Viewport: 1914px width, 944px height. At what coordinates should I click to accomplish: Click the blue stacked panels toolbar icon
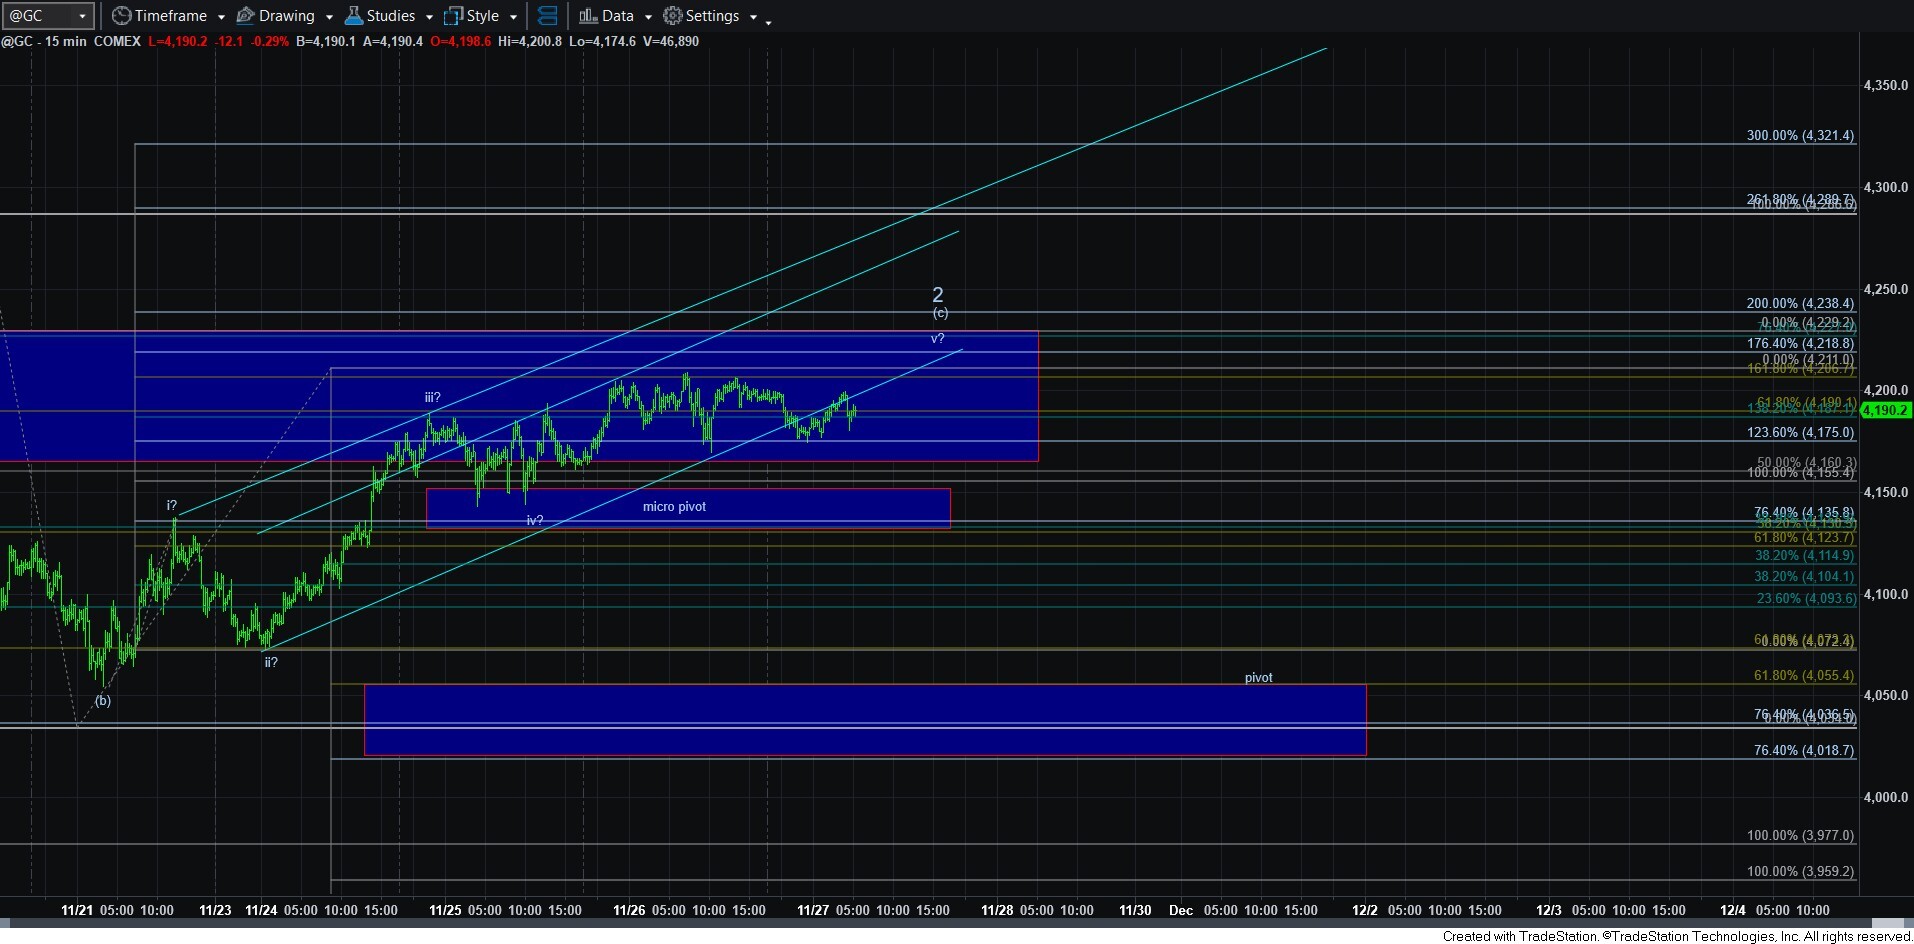547,16
